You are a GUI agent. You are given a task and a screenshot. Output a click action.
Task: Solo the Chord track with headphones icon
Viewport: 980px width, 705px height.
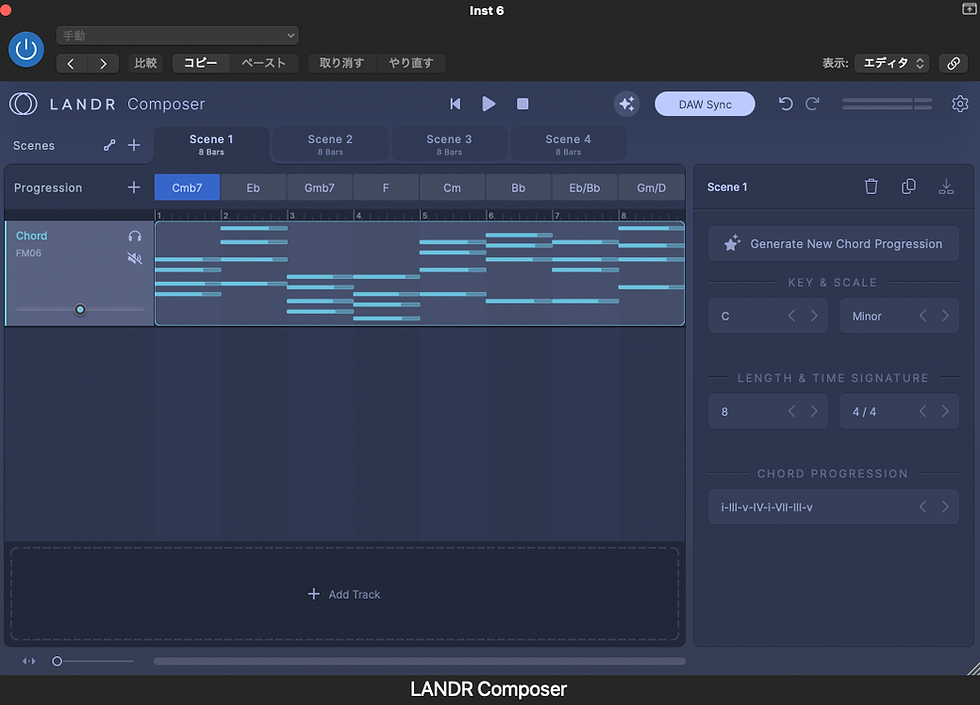134,236
